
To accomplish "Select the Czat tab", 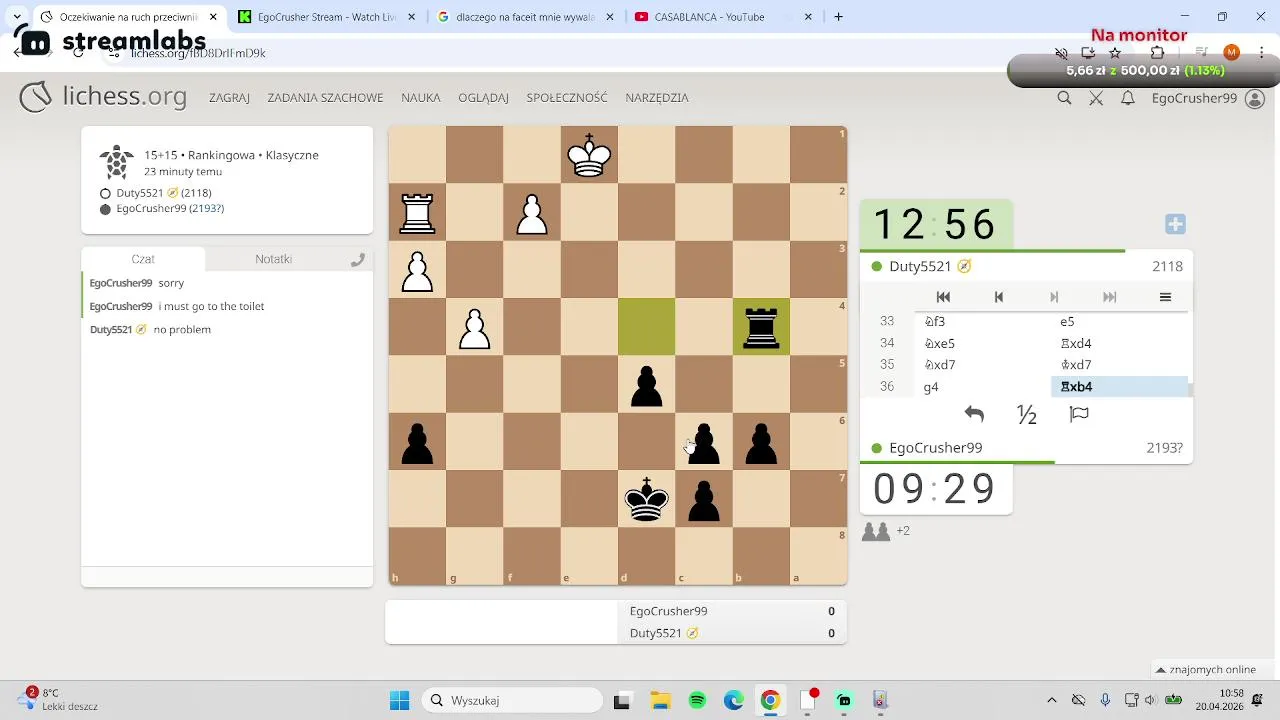I will tap(143, 259).
